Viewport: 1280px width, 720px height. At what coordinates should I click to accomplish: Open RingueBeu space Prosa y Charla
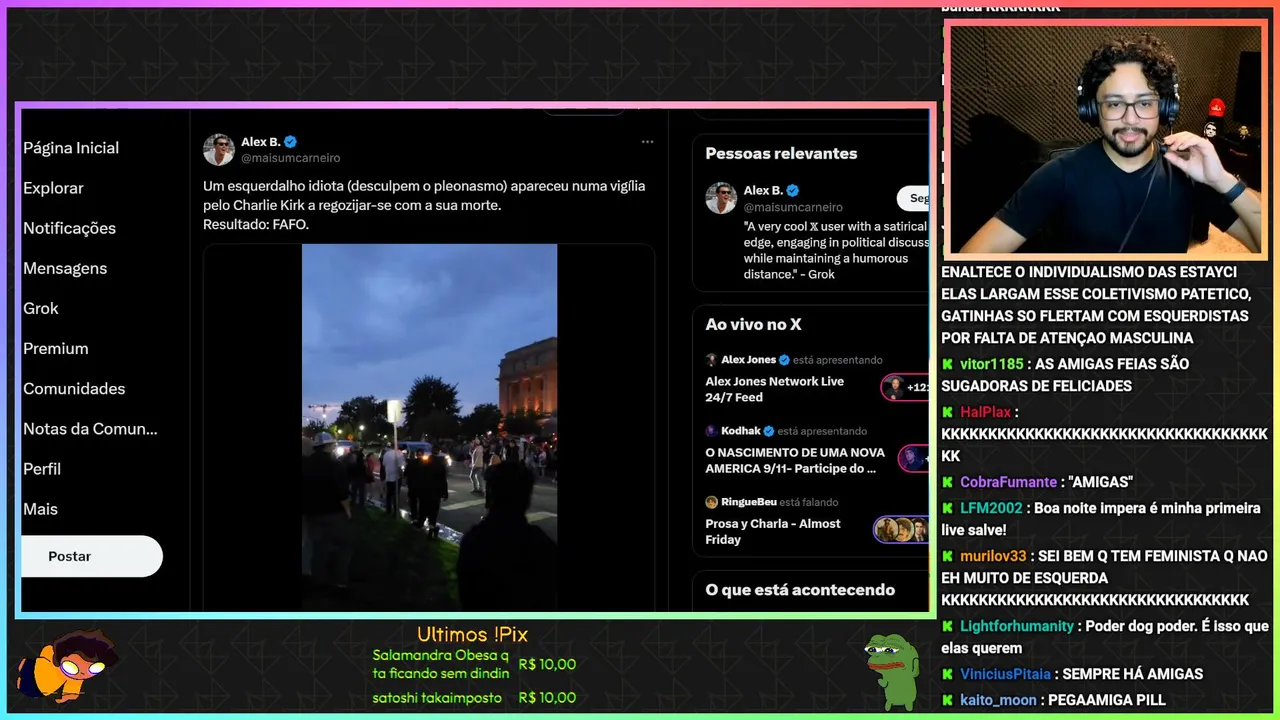[773, 531]
